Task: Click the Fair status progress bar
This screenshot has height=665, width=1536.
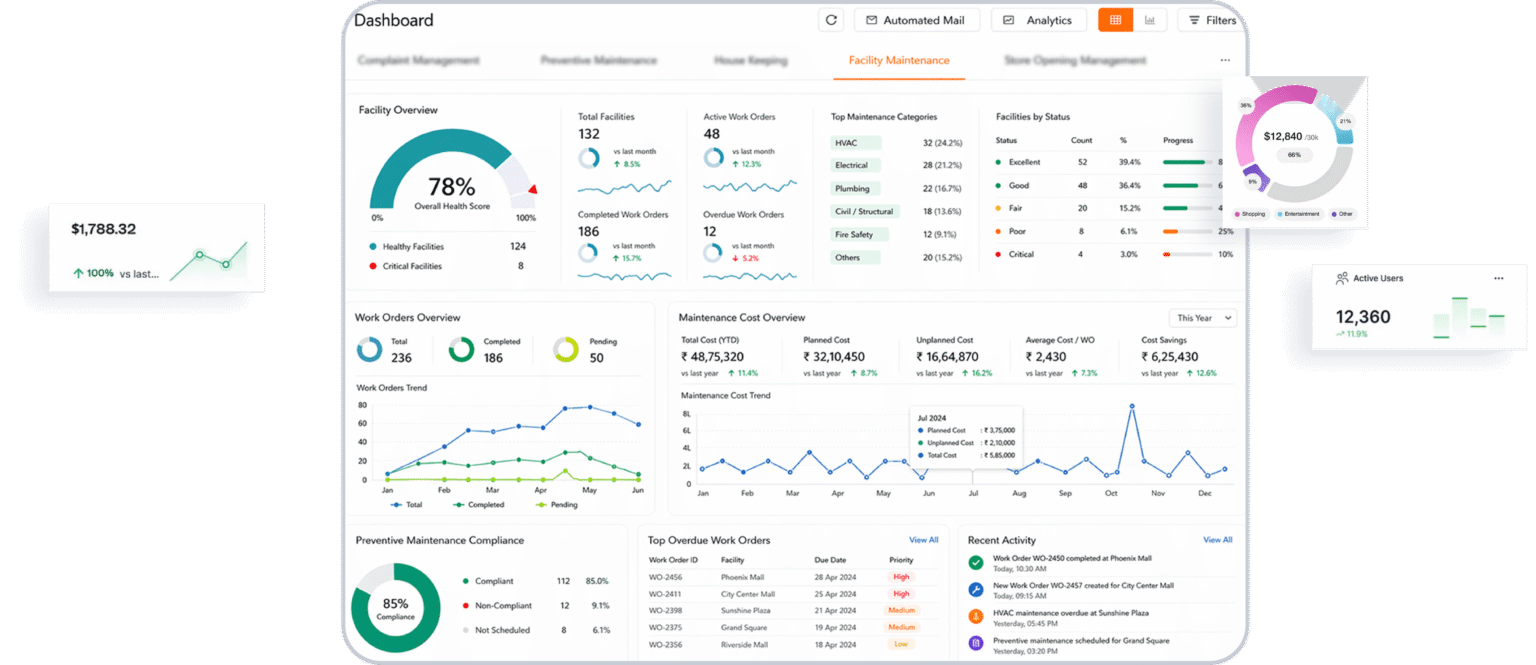Action: point(1188,208)
